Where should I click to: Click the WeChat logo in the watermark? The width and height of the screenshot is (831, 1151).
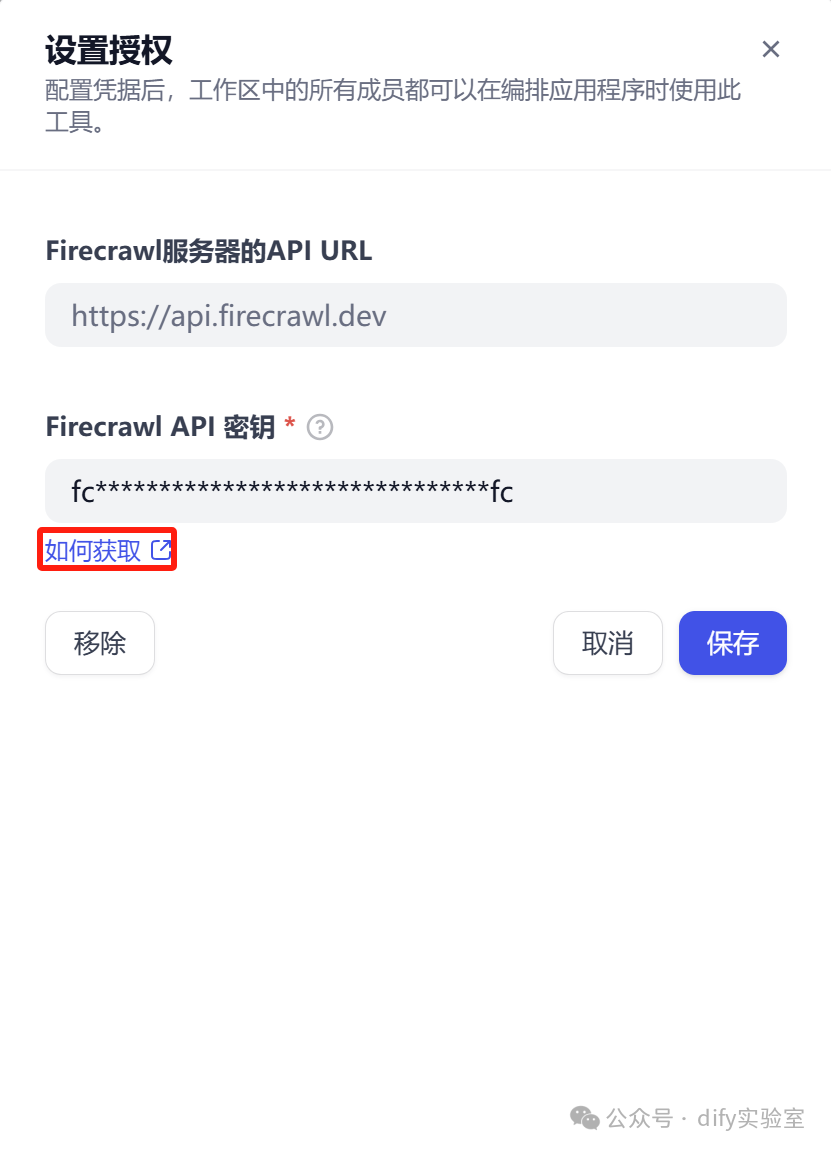(x=584, y=1118)
